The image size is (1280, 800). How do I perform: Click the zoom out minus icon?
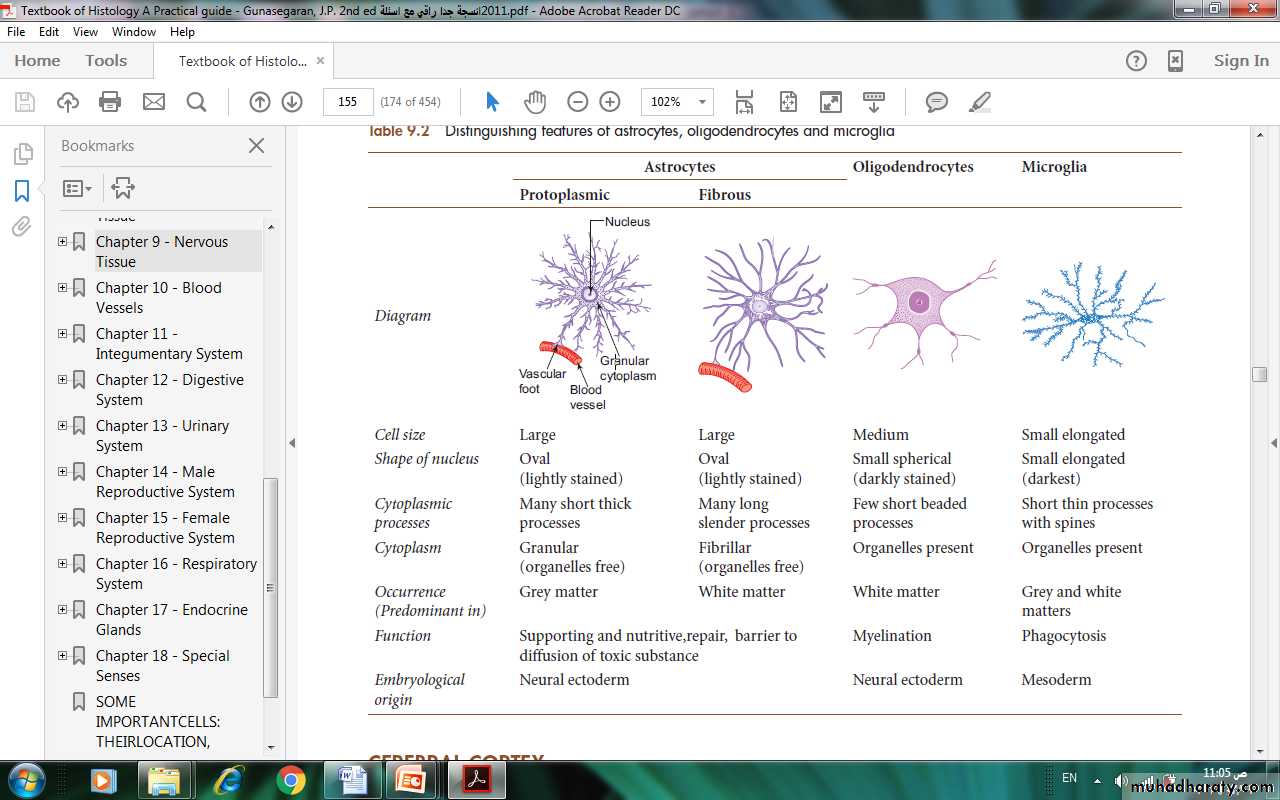[x=577, y=102]
